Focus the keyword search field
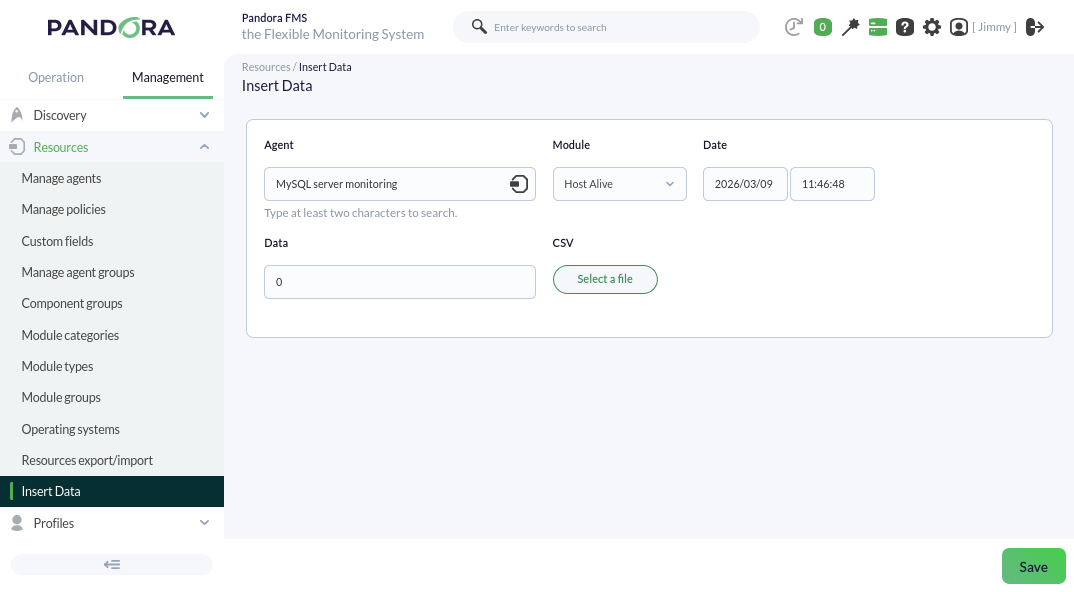The width and height of the screenshot is (1074, 592). (x=606, y=27)
